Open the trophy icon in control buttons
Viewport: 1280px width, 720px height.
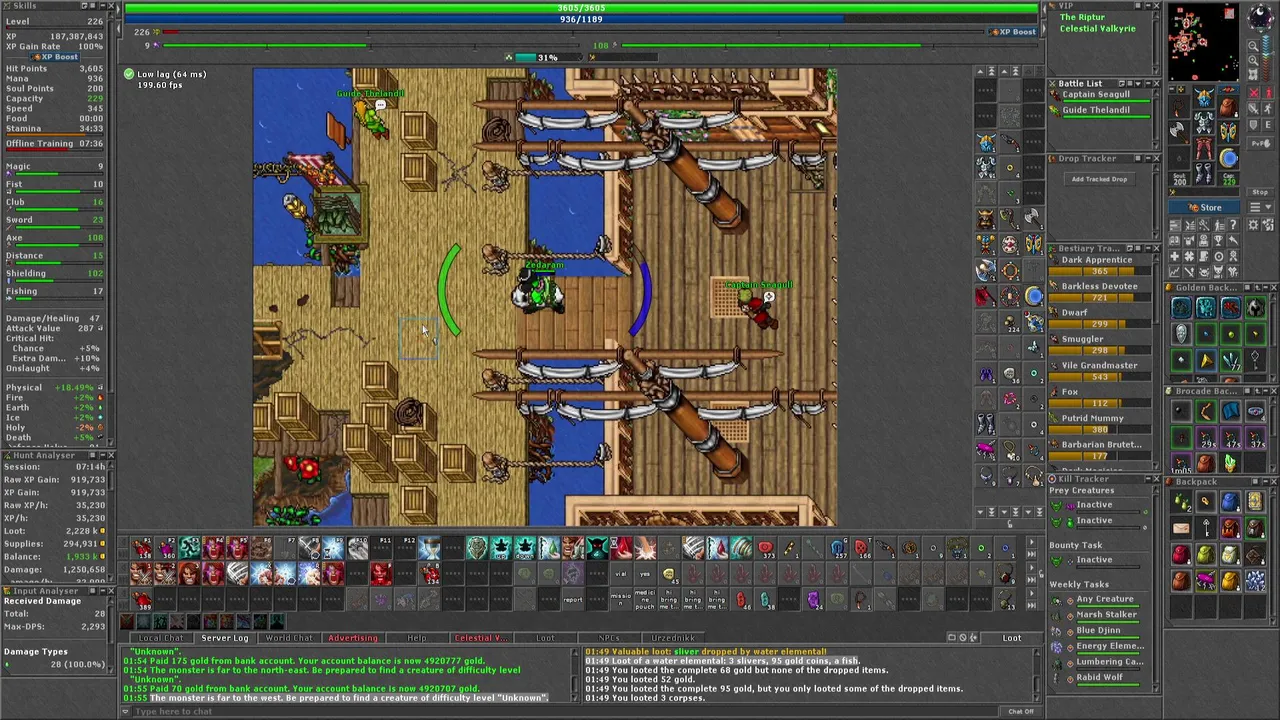(x=1219, y=241)
